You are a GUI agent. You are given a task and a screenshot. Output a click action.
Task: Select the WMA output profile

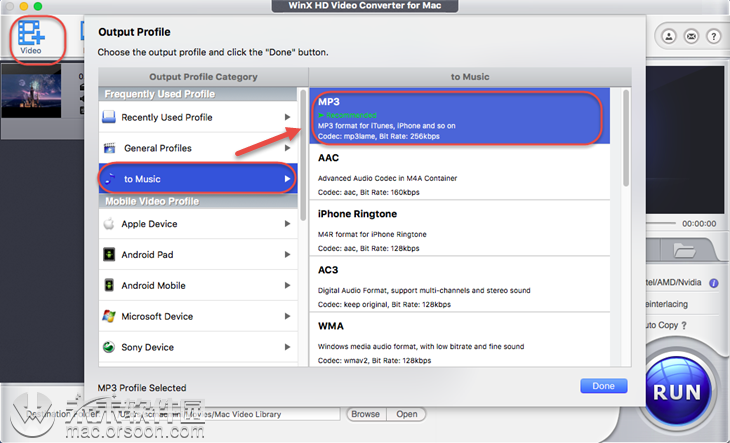pyautogui.click(x=460, y=340)
